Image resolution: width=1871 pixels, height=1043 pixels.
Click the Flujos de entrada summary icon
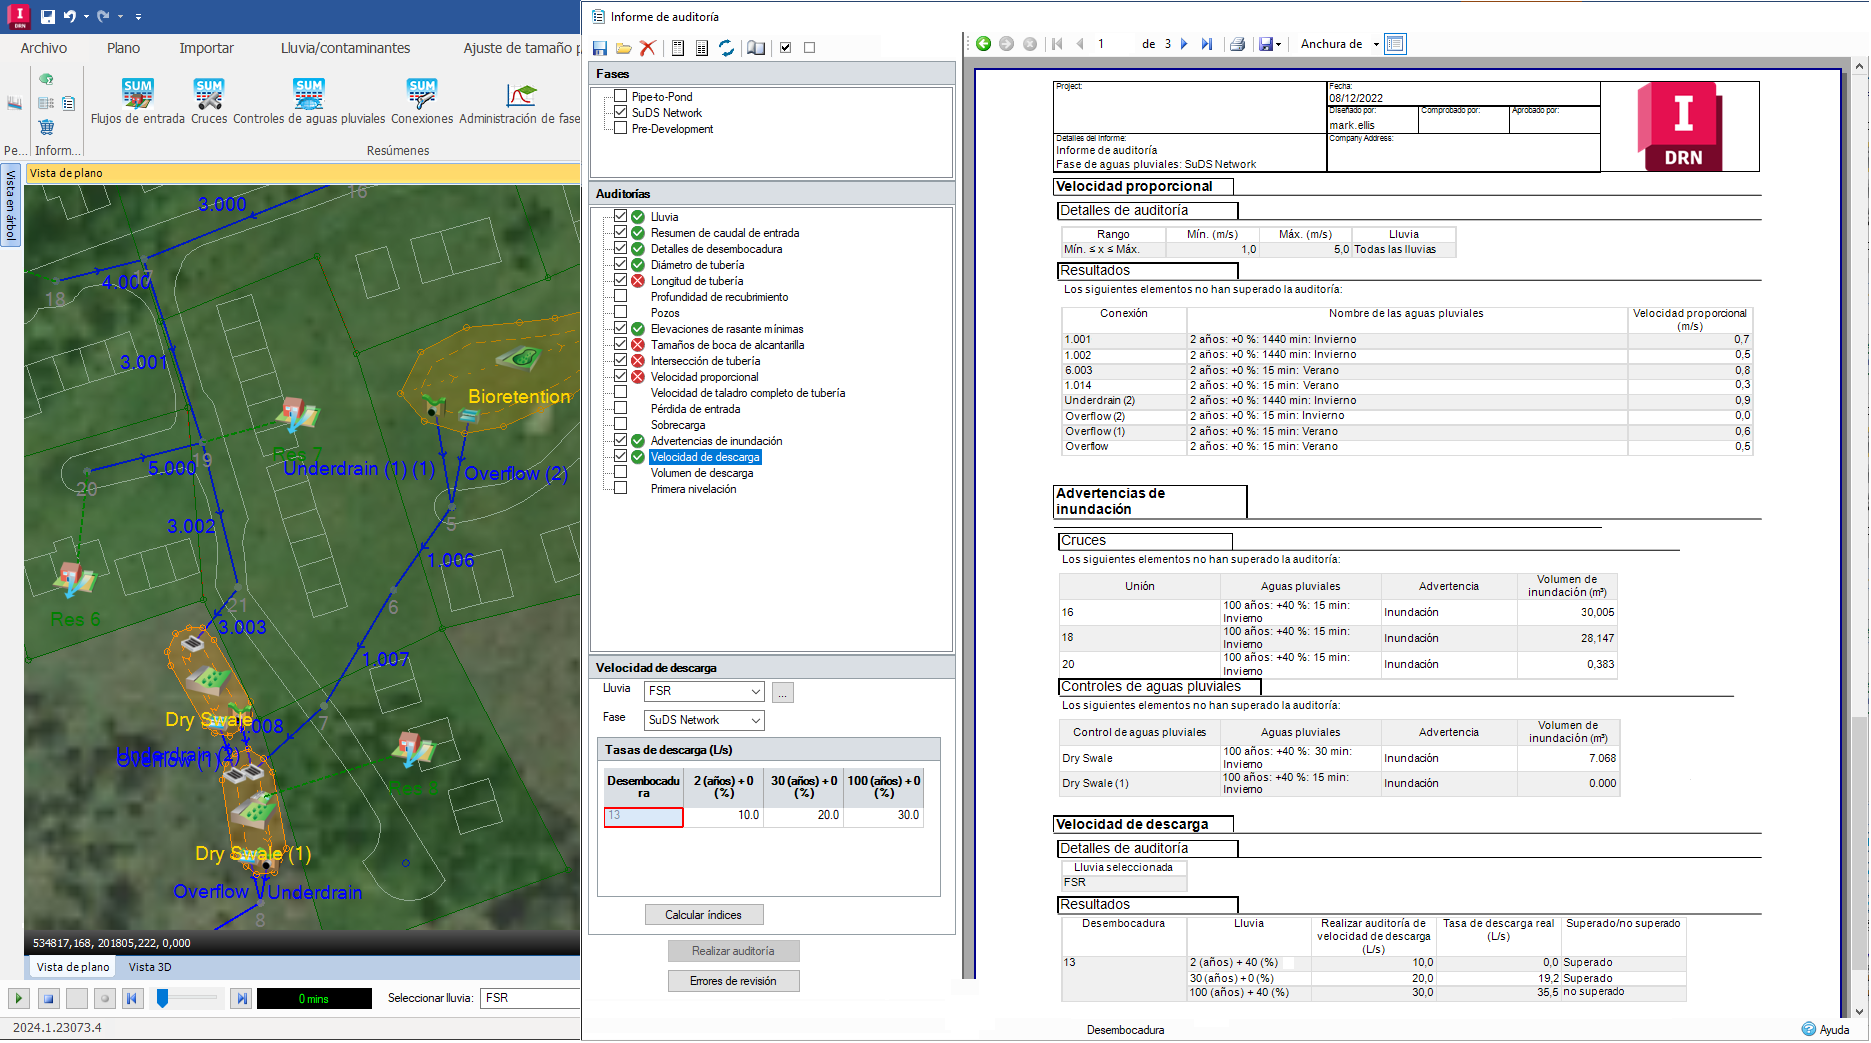click(x=137, y=95)
